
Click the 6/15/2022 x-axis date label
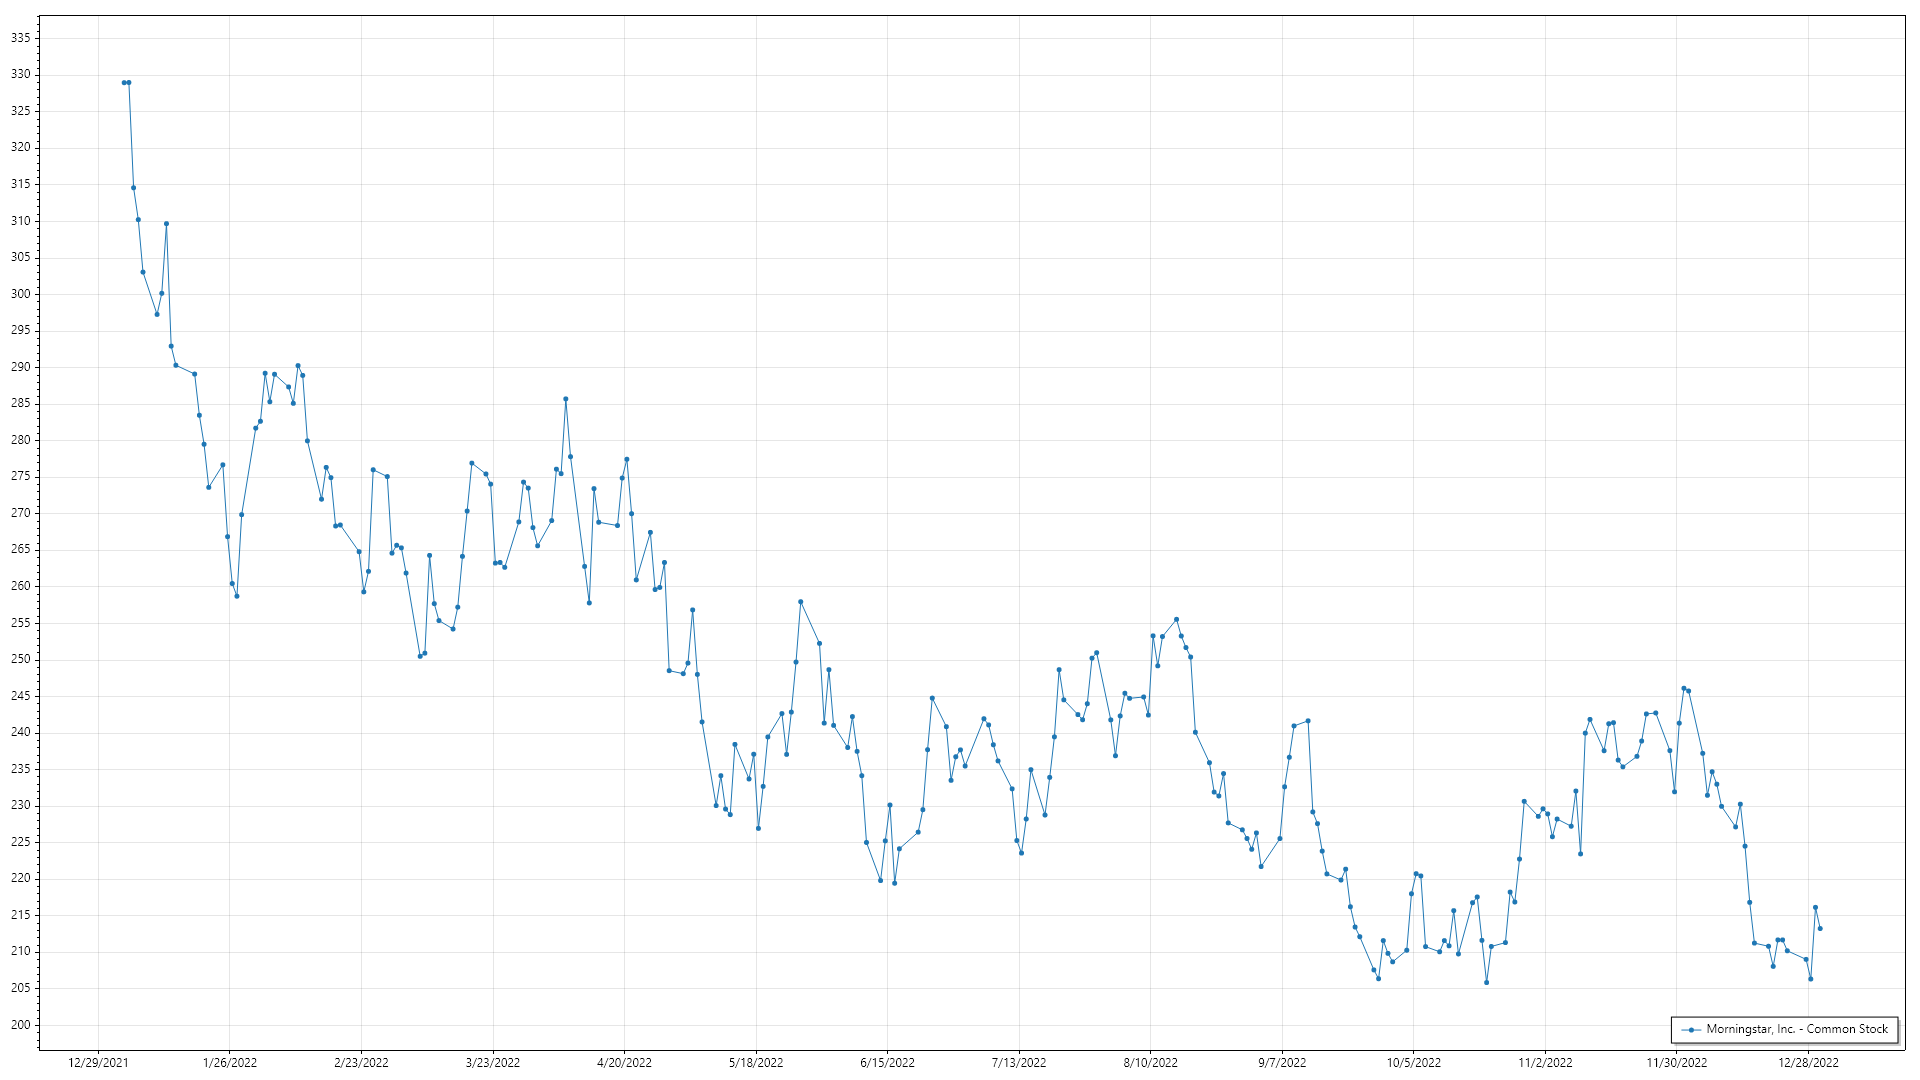pyautogui.click(x=887, y=1063)
